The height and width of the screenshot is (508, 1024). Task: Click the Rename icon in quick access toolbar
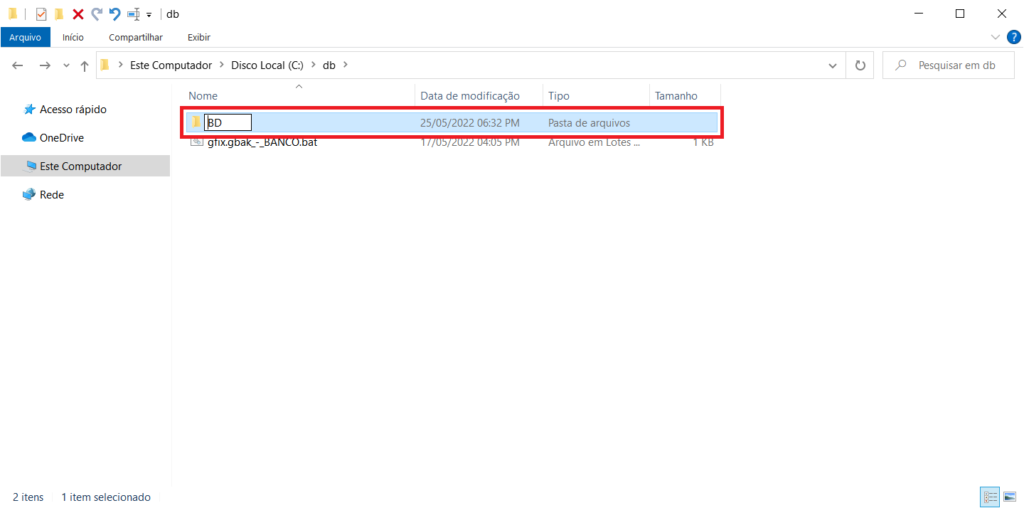(x=133, y=14)
